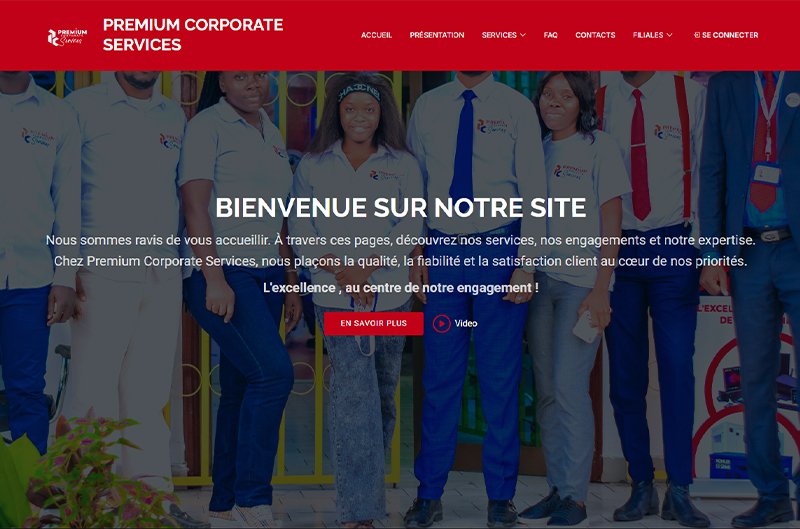Click the welcome paragraph starting Nous sommes ravis
The image size is (800, 529).
coord(401,250)
